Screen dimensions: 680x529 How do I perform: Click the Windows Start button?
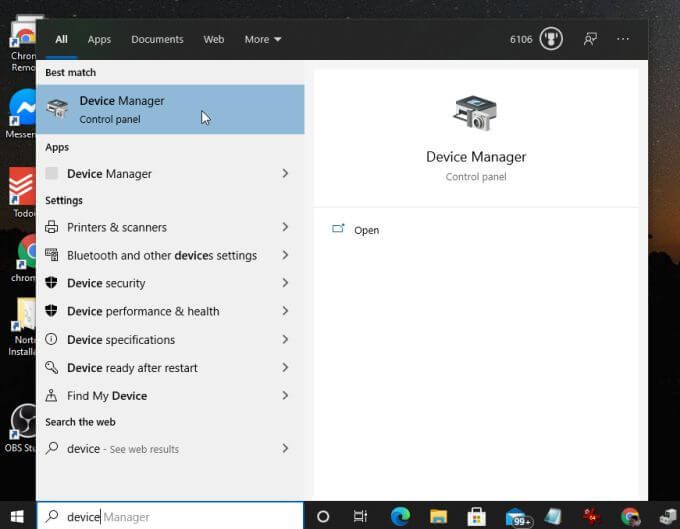(x=17, y=516)
